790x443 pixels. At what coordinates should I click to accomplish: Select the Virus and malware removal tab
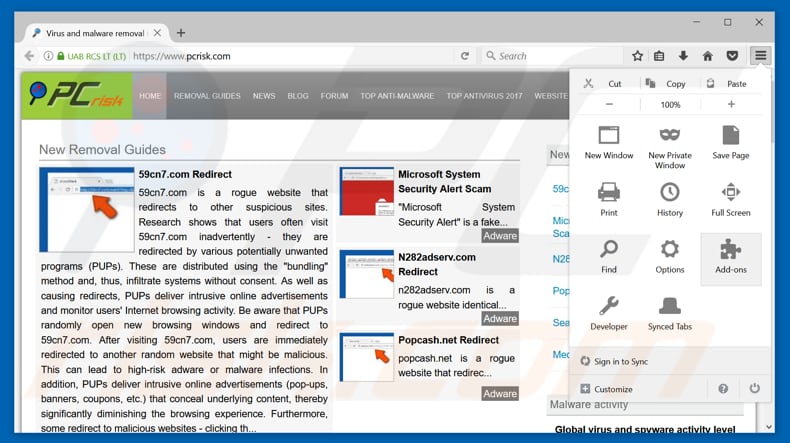(x=96, y=33)
